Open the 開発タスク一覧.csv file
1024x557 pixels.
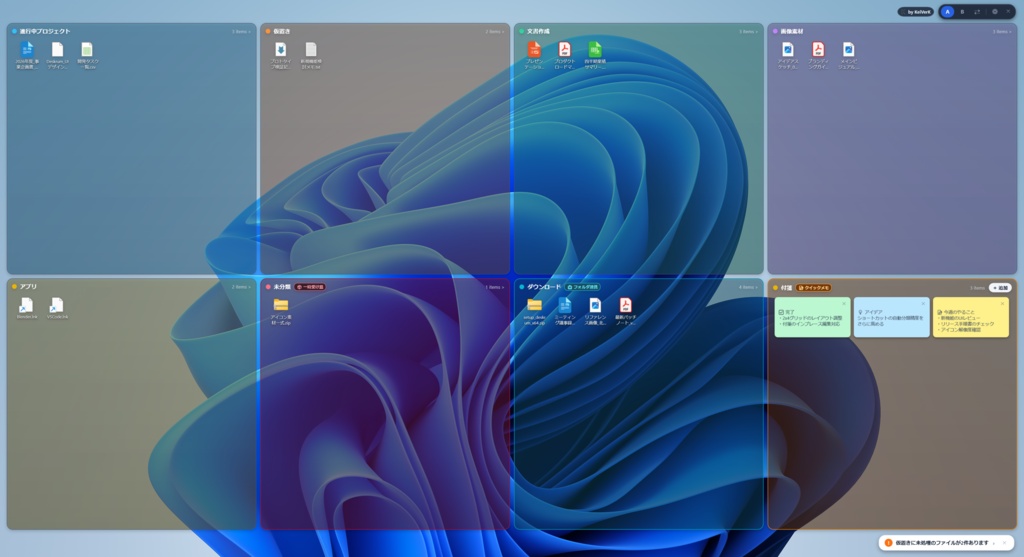point(87,55)
